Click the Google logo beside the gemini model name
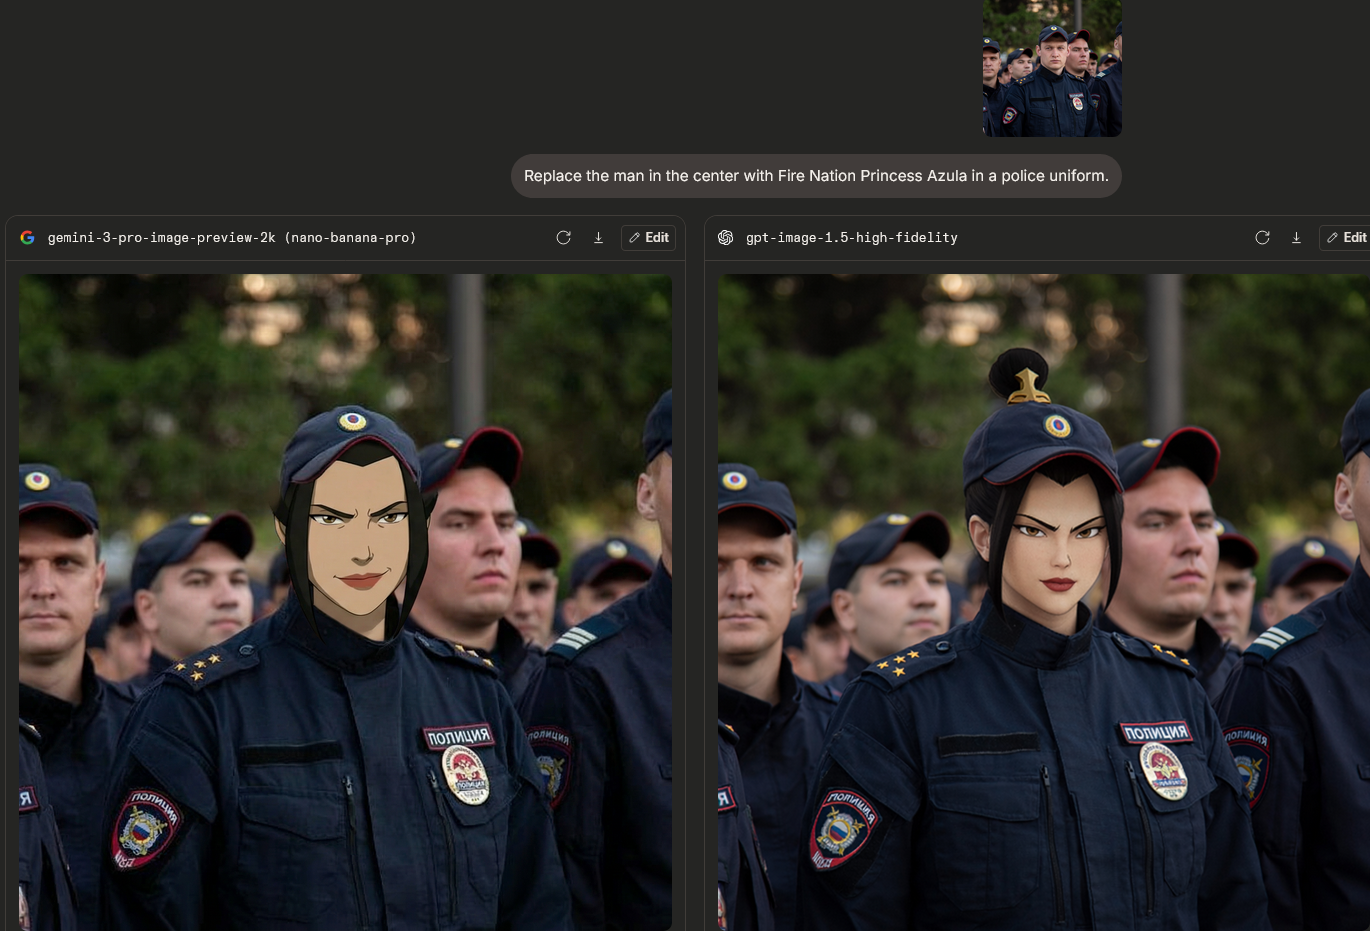The image size is (1370, 931). click(x=28, y=238)
